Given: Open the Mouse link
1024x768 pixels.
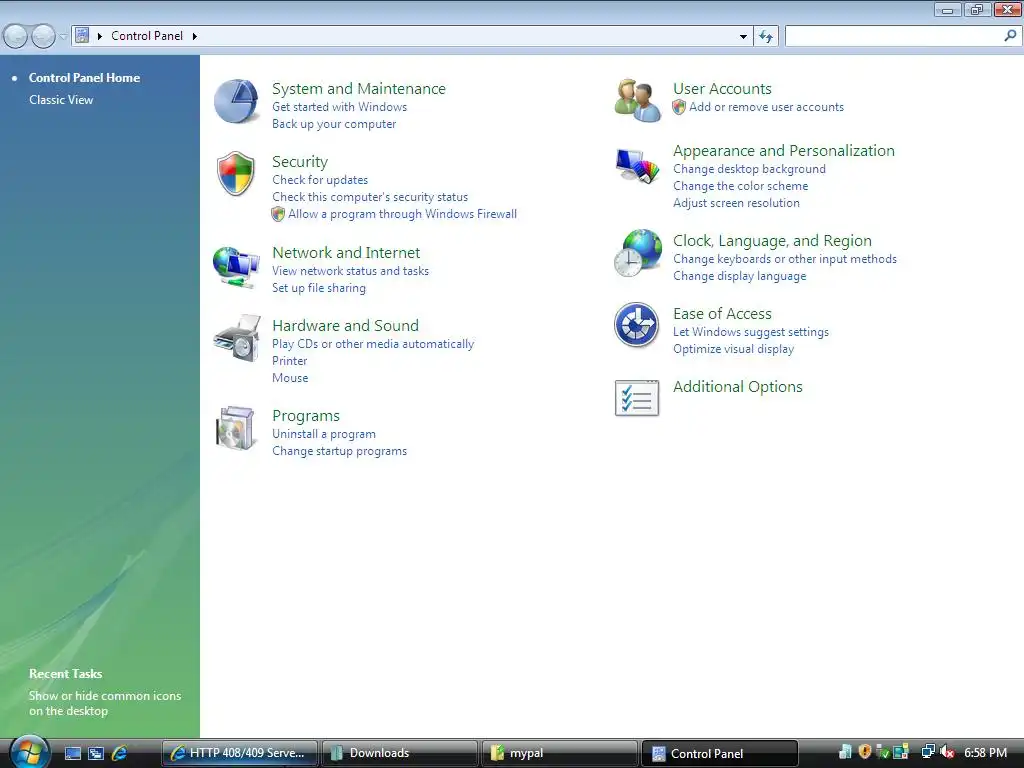Looking at the screenshot, I should pyautogui.click(x=290, y=378).
